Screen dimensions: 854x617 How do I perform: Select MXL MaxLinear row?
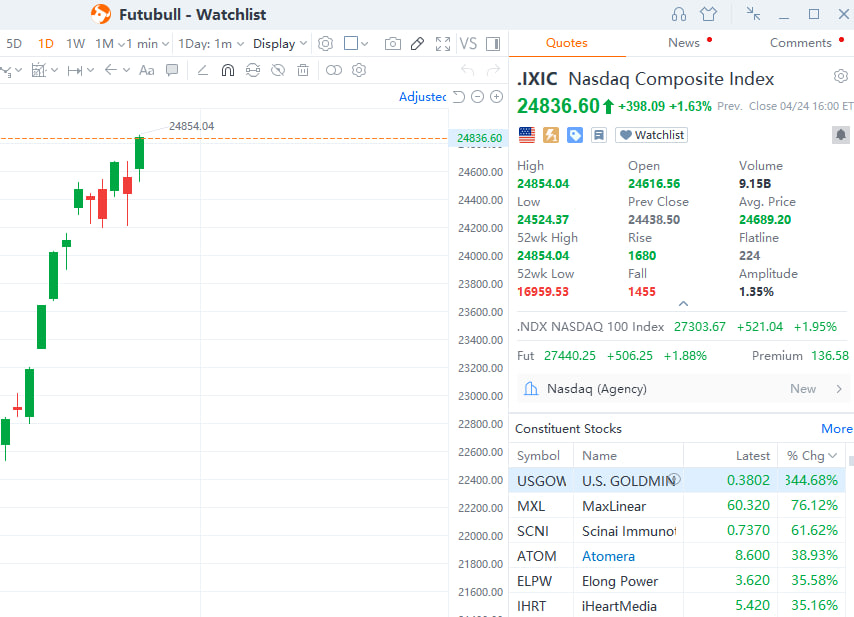click(x=677, y=506)
